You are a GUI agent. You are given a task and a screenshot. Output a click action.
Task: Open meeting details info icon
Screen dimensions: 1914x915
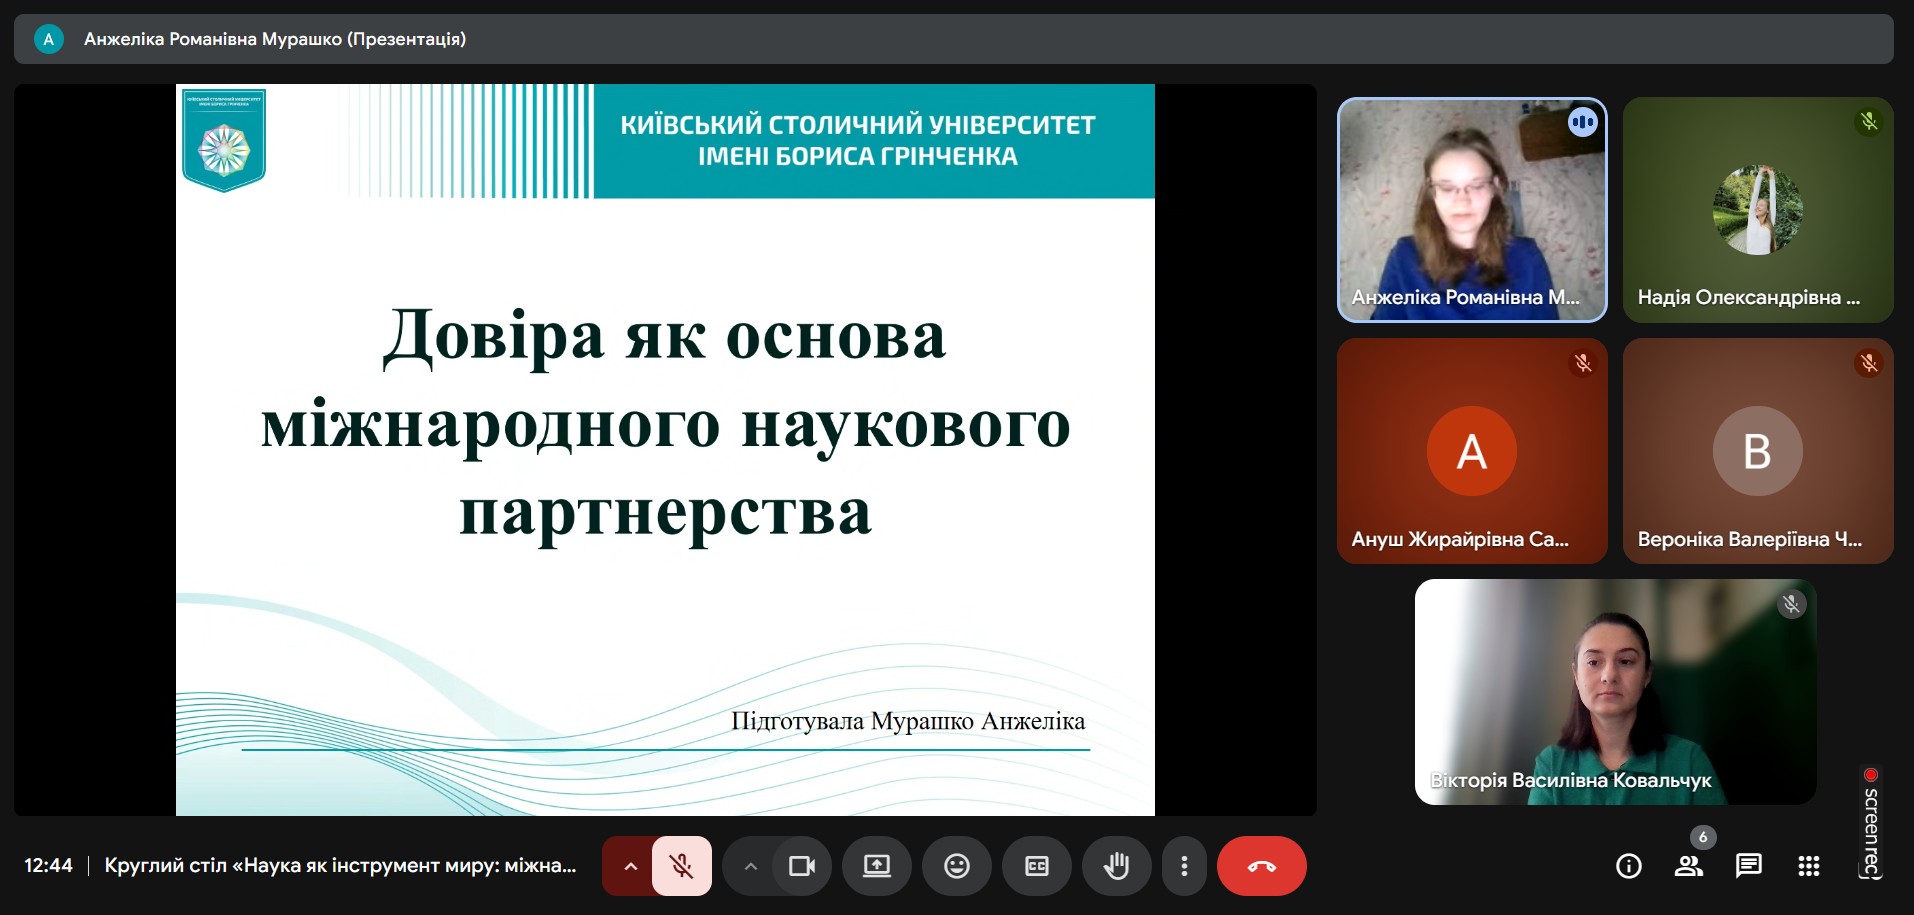[x=1629, y=866]
